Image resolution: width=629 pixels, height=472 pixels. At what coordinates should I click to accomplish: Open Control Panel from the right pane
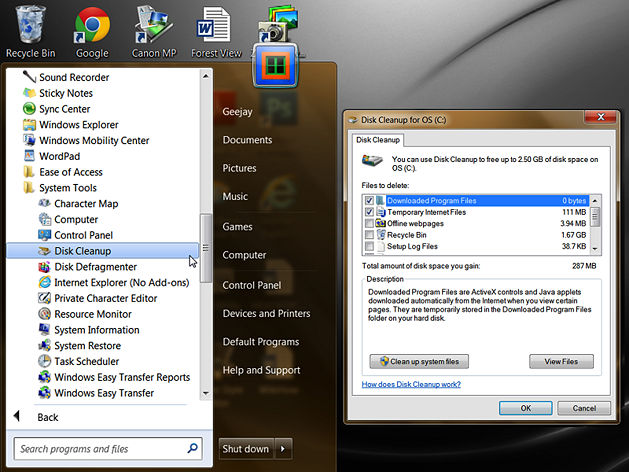click(252, 285)
